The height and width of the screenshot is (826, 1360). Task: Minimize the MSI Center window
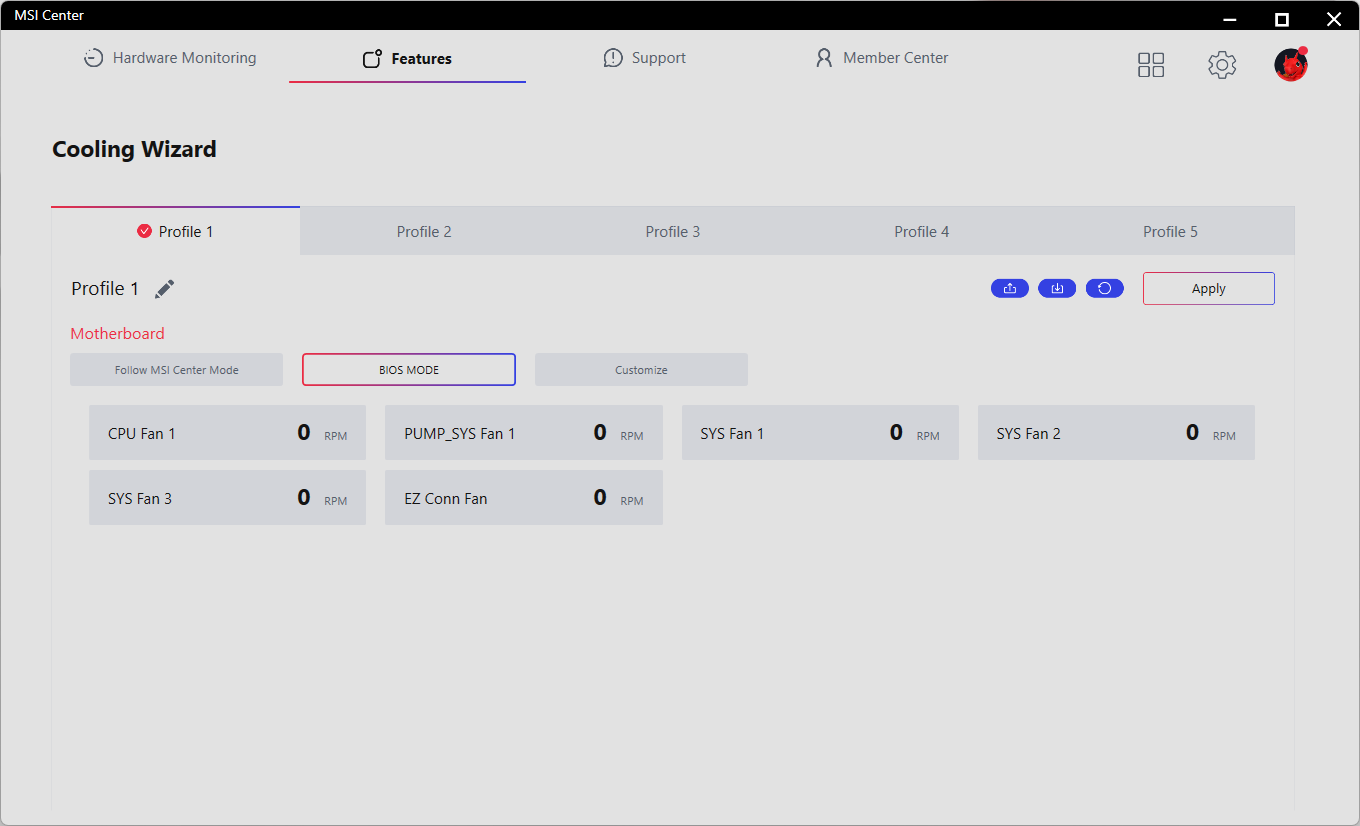click(x=1230, y=18)
